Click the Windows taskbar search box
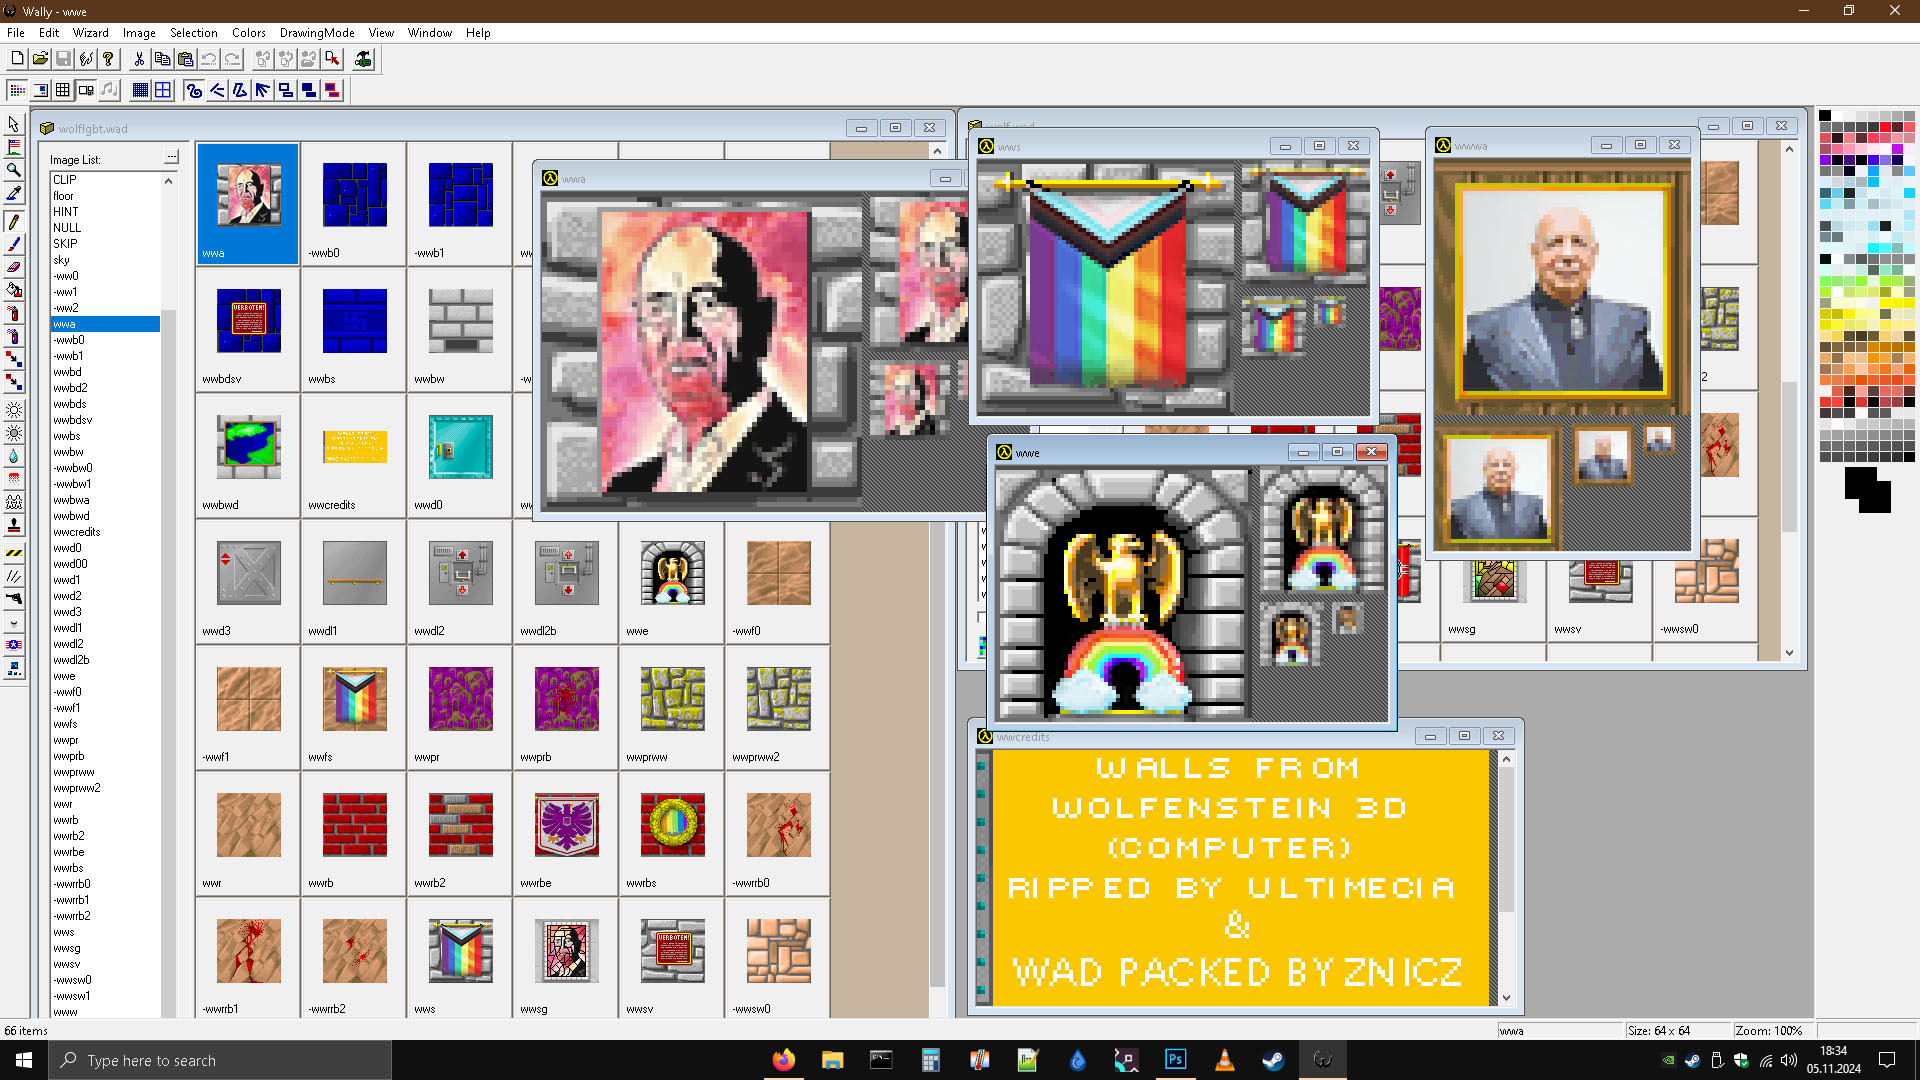Viewport: 1920px width, 1080px height. click(220, 1060)
